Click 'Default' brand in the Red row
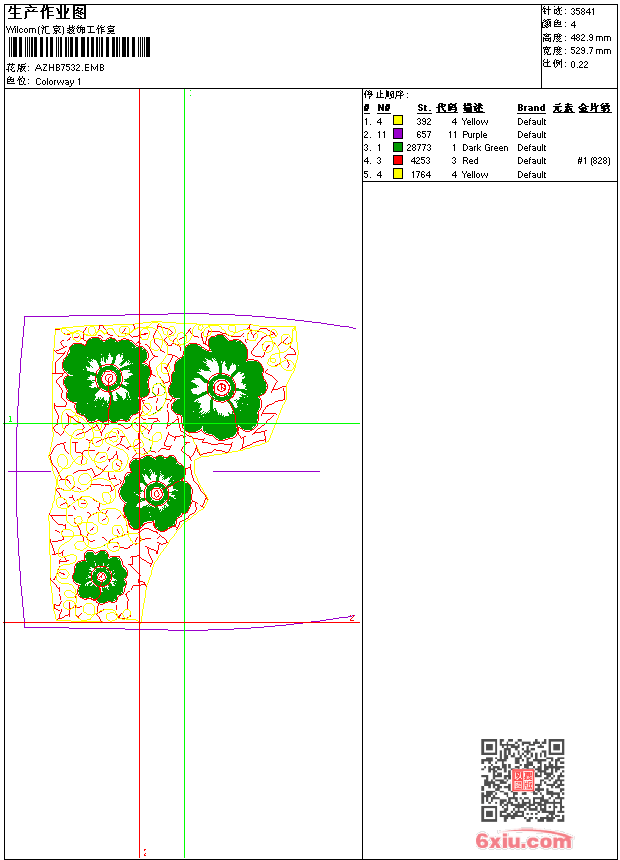The image size is (620, 860). click(532, 161)
